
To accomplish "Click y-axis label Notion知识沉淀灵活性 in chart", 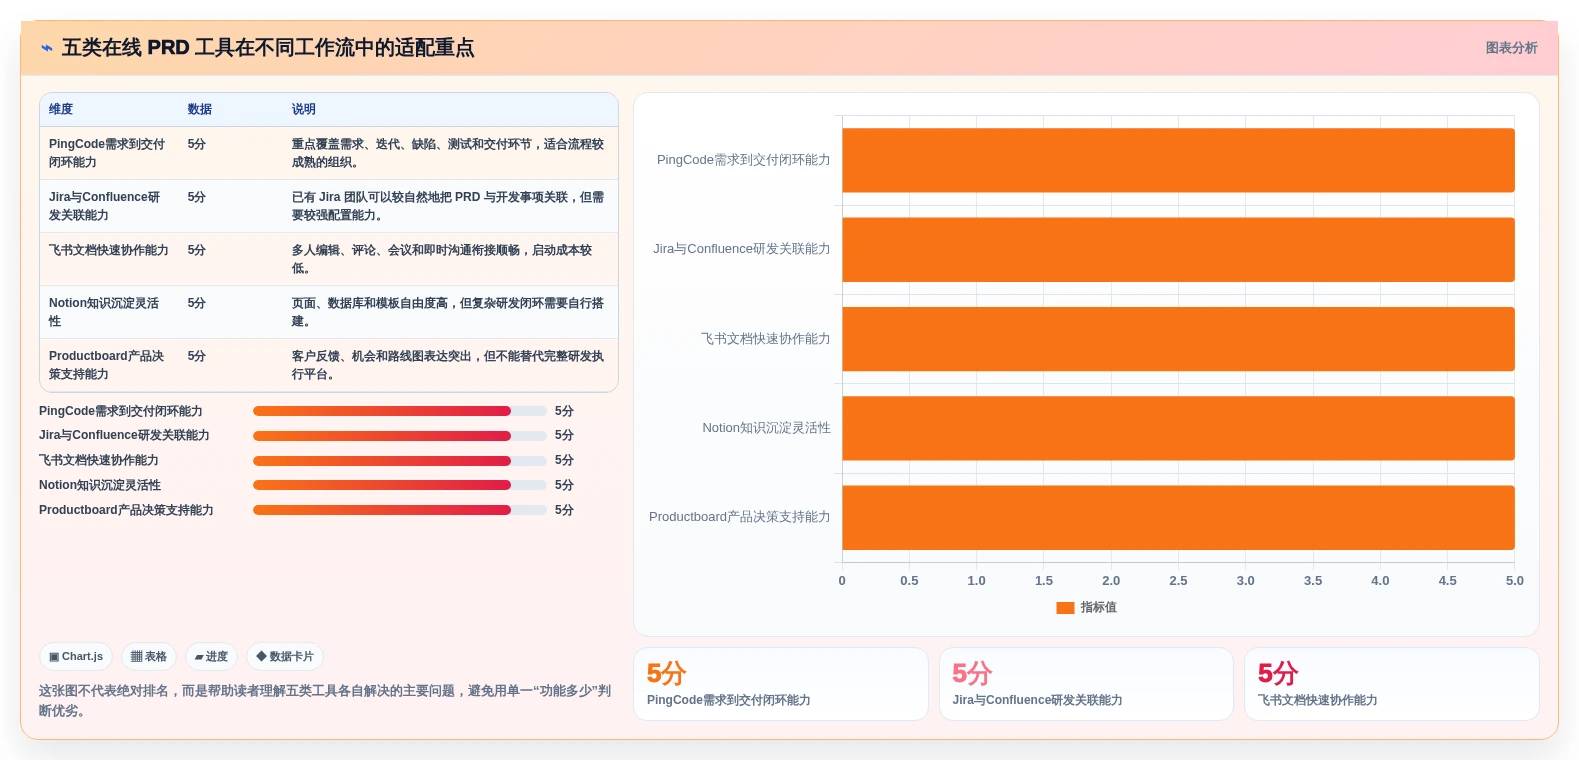I will (x=766, y=428).
